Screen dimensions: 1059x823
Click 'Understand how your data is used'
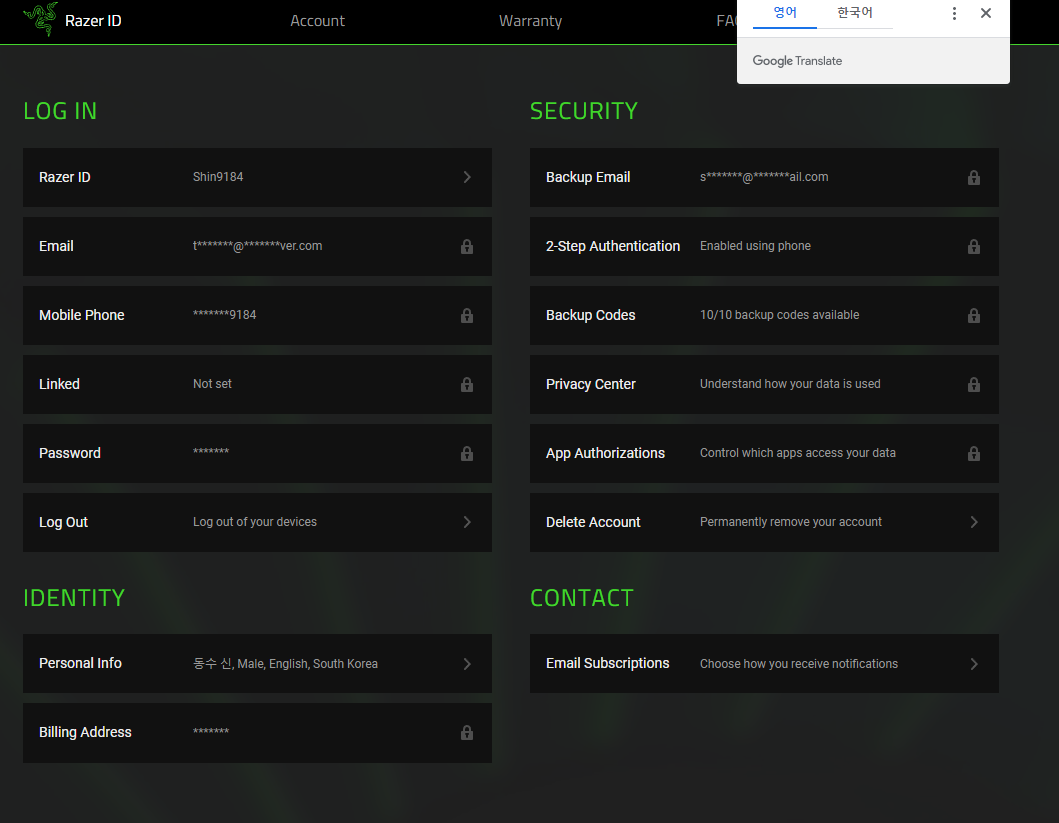(x=790, y=383)
